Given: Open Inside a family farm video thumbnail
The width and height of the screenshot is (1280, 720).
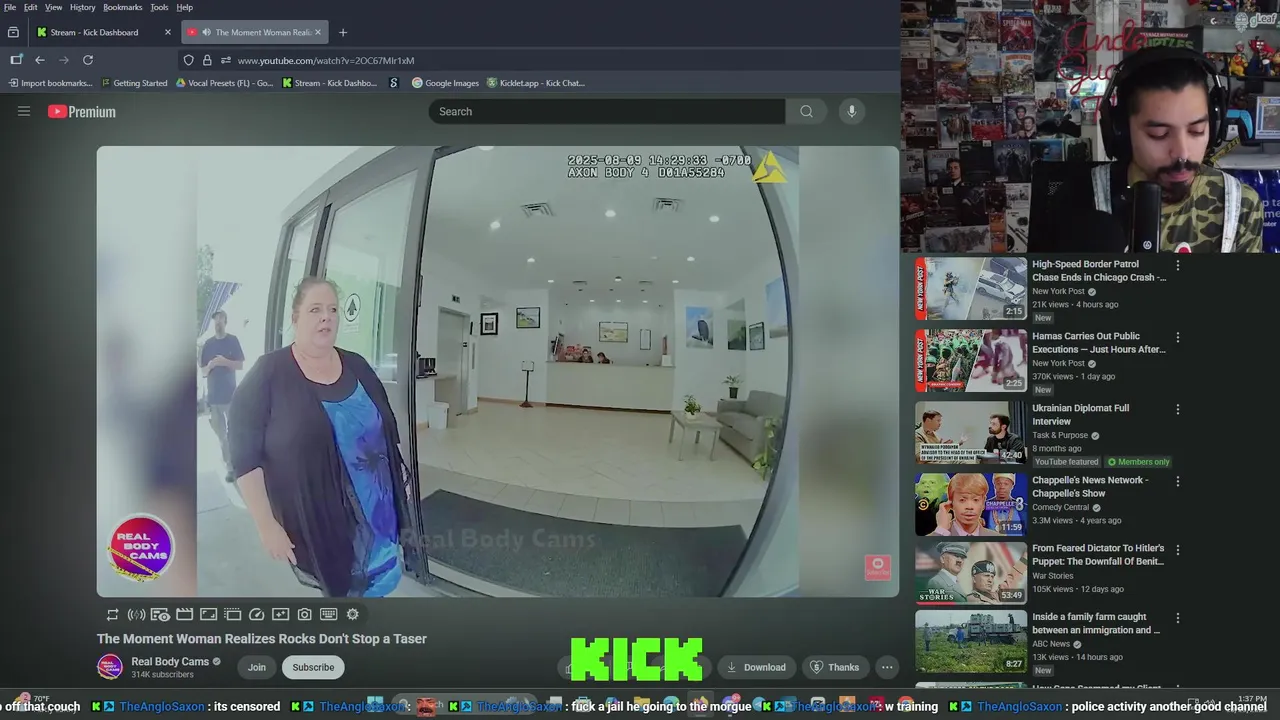Looking at the screenshot, I should (971, 641).
